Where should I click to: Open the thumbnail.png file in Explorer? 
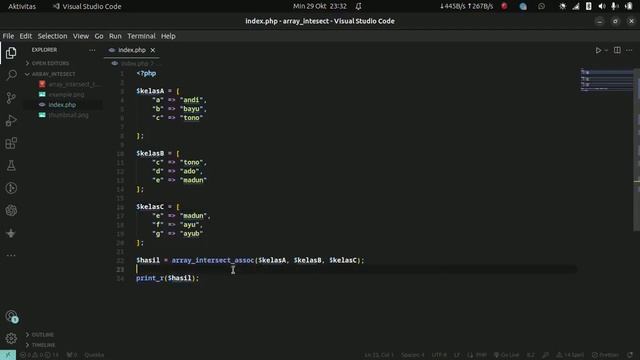[x=68, y=115]
